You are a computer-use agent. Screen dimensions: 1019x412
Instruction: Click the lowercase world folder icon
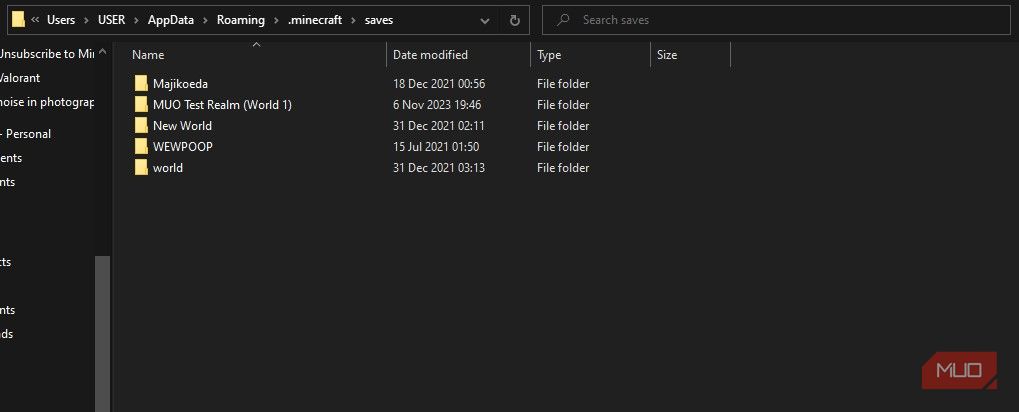pyautogui.click(x=140, y=168)
